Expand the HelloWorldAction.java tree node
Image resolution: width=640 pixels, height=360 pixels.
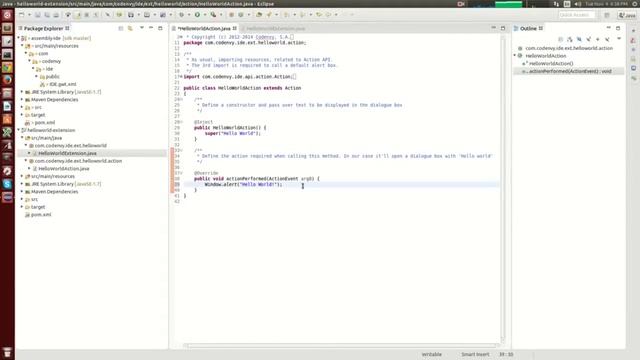point(29,168)
